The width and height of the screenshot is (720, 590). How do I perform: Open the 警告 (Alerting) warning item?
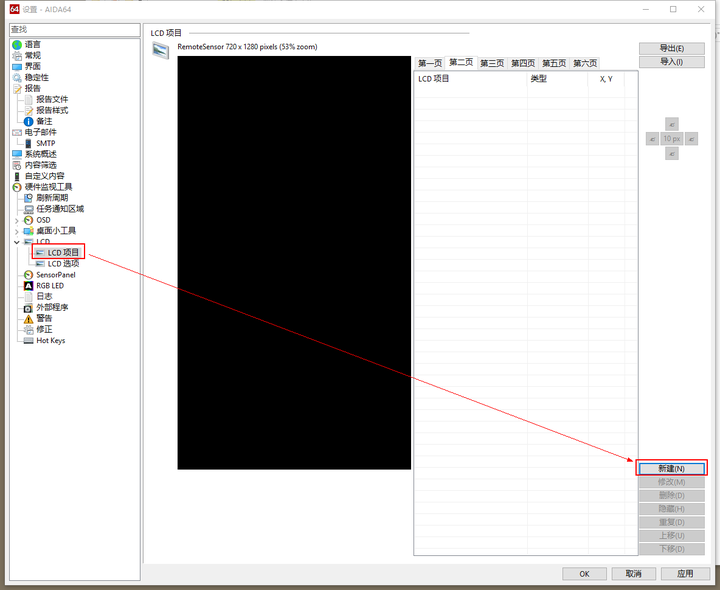(x=44, y=318)
